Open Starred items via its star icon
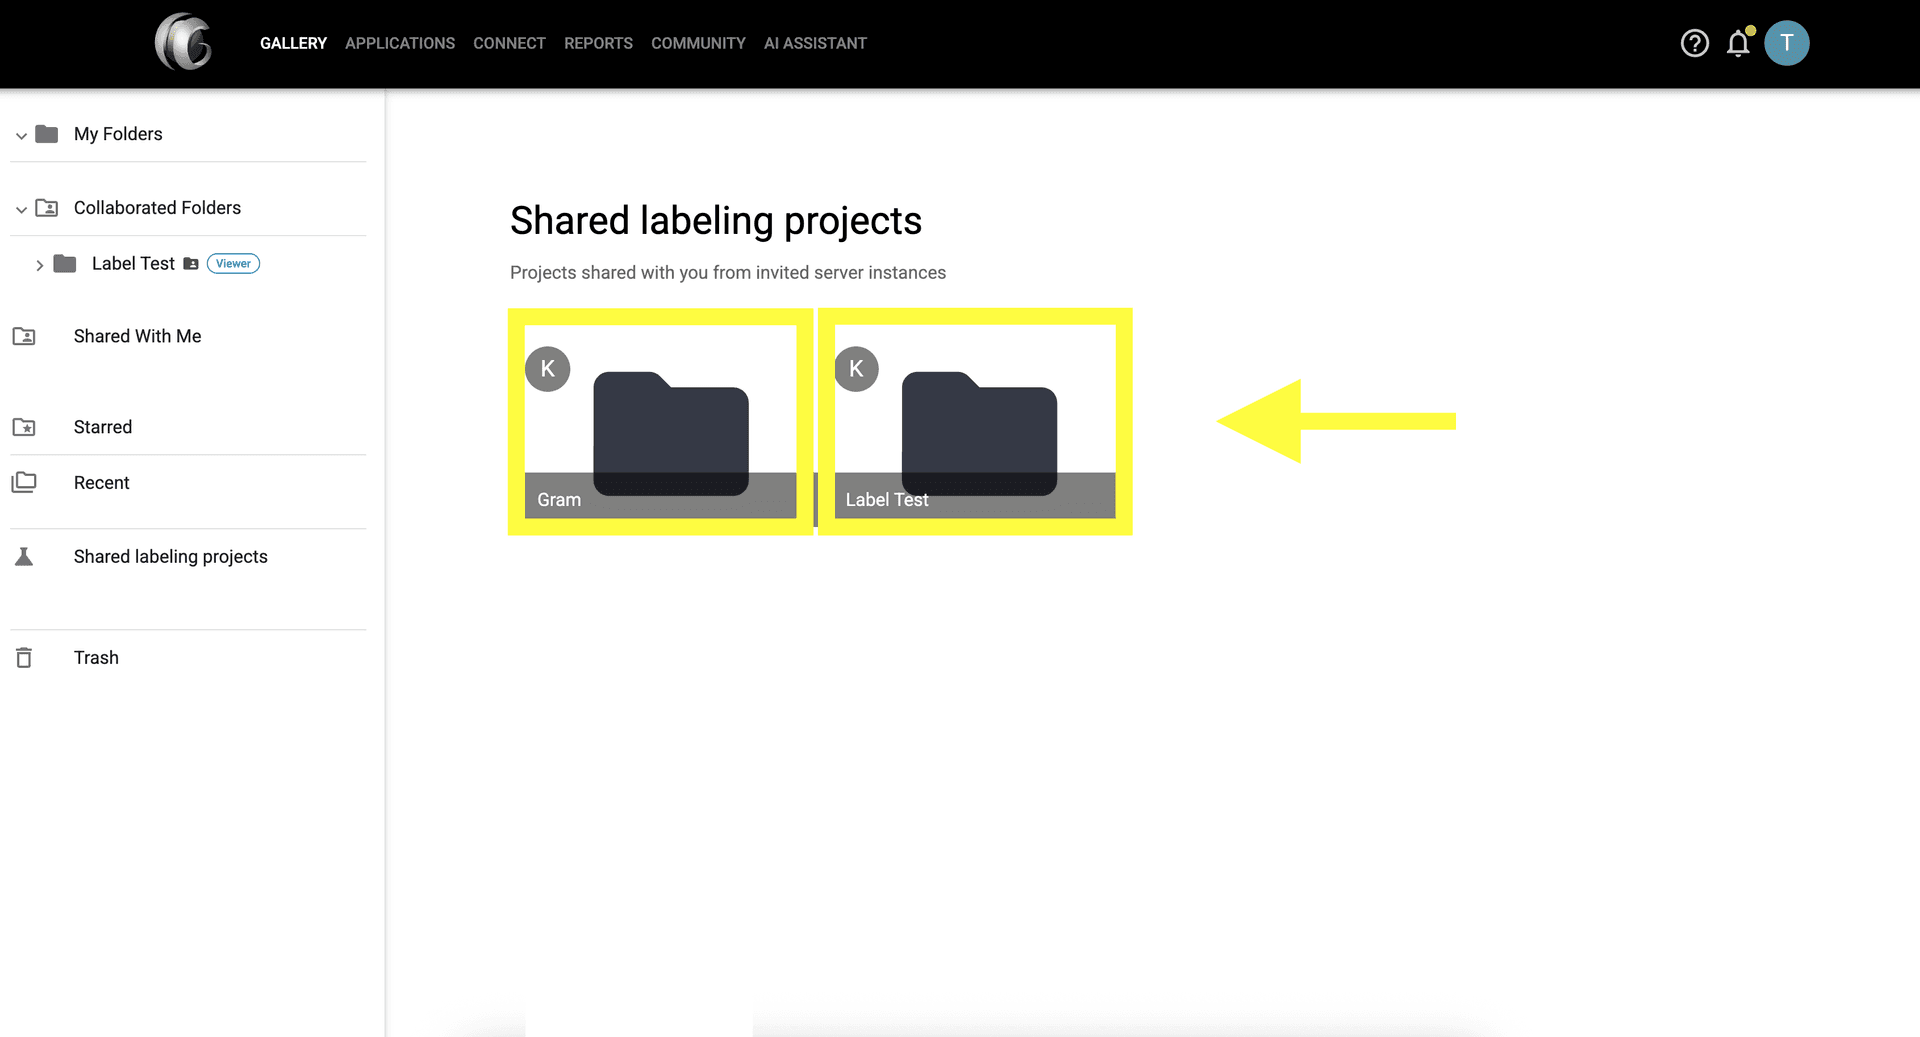Viewport: 1920px width, 1037px height. (x=23, y=427)
